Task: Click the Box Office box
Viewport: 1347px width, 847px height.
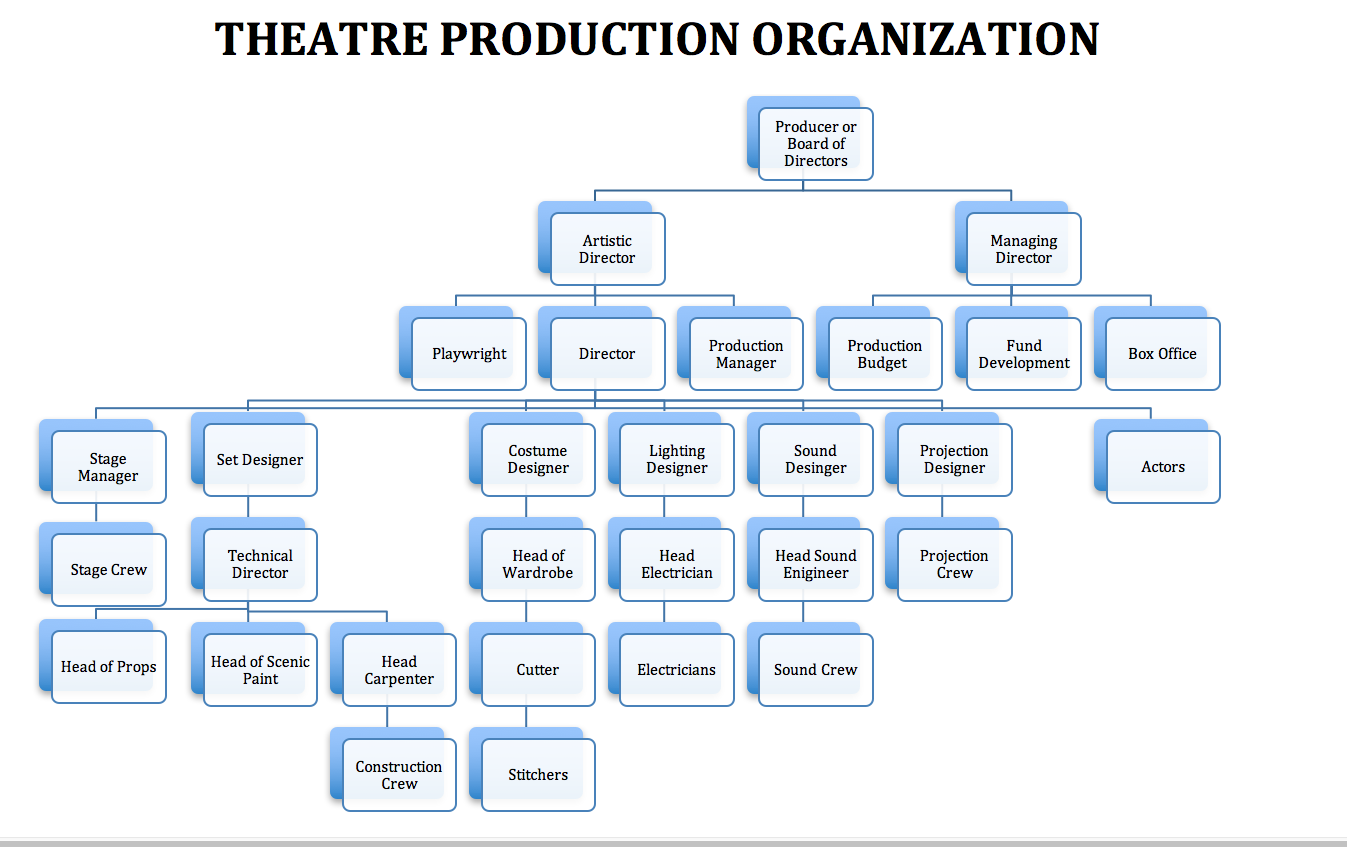Action: click(1163, 354)
